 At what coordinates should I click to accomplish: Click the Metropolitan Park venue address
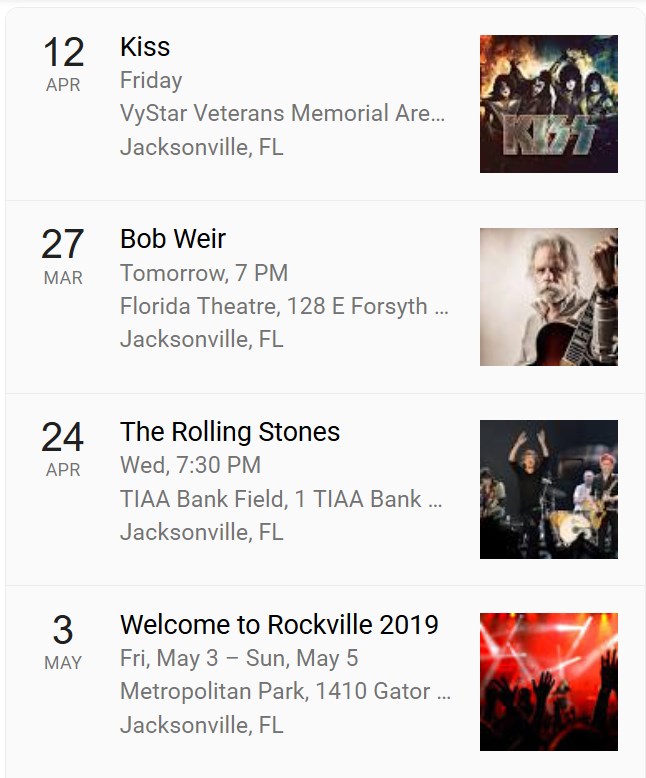285,691
